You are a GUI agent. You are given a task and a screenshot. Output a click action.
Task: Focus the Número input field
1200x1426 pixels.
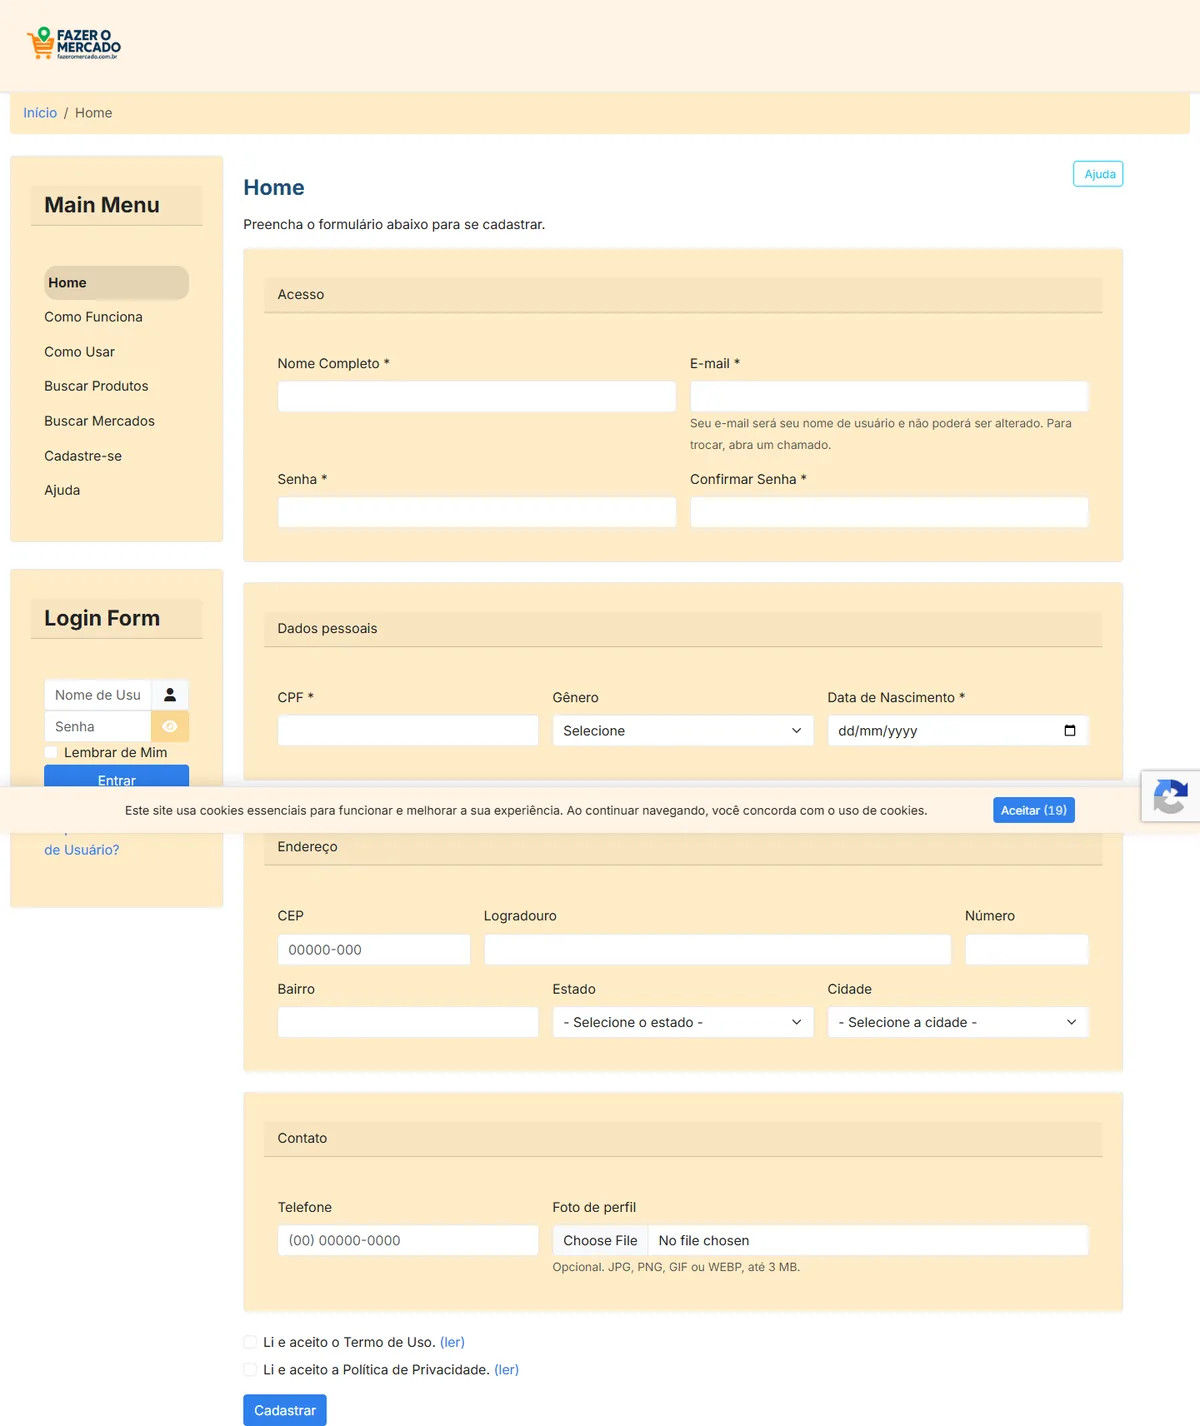point(1027,950)
